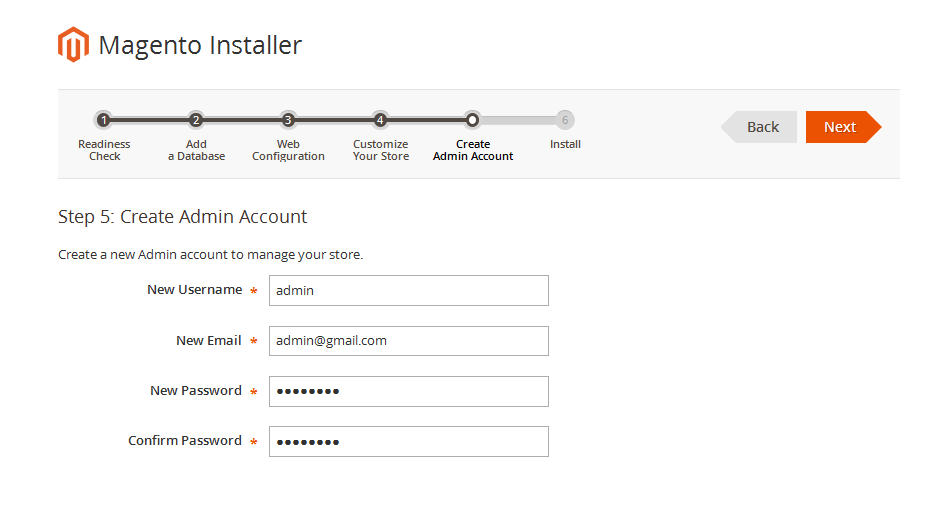This screenshot has width=946, height=515.
Task: Open the Readiness Check step label
Action: 104,150
